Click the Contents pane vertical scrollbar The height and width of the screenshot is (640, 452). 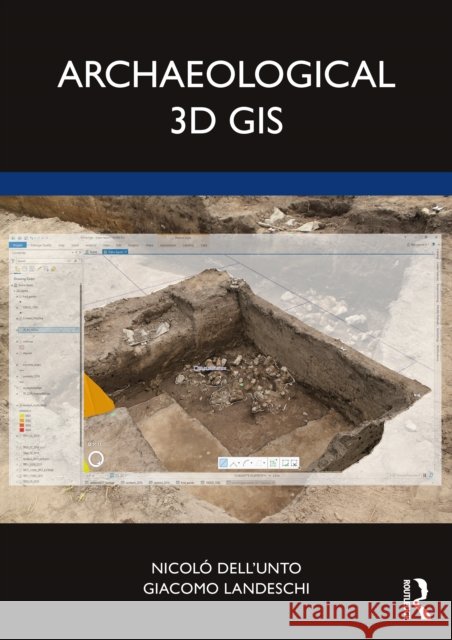coord(81,367)
